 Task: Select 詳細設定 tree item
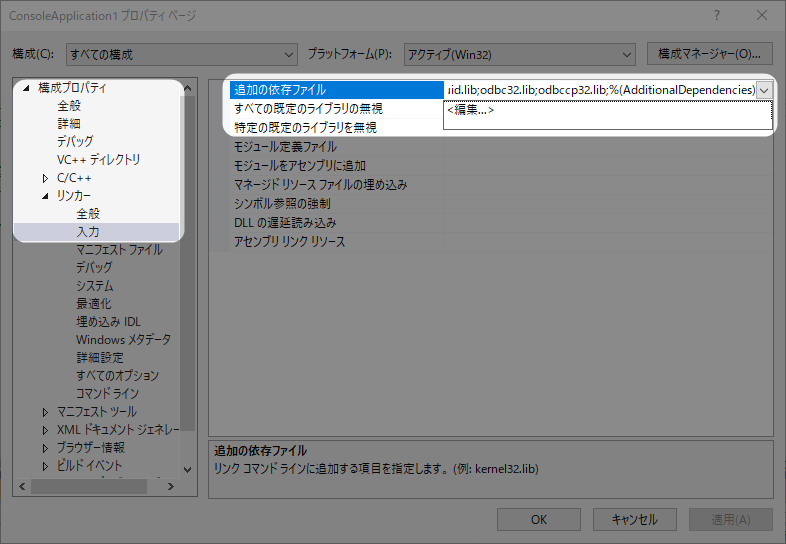coord(100,357)
